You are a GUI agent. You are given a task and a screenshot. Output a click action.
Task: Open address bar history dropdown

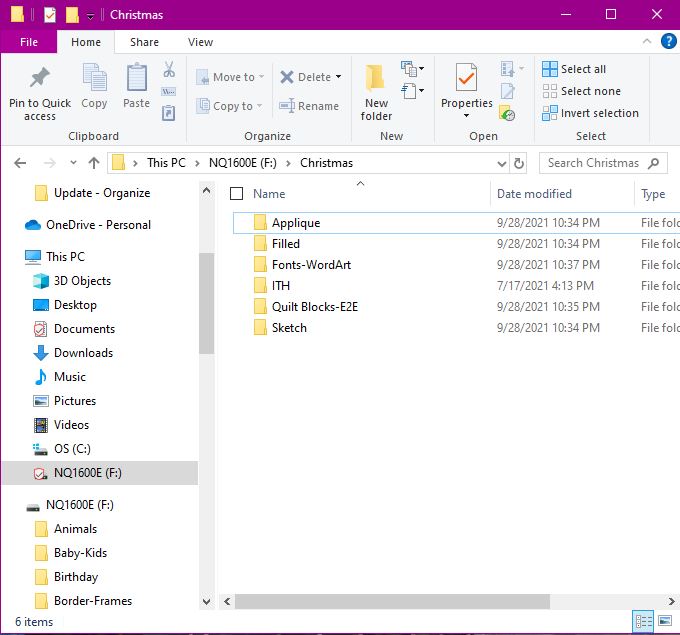tap(501, 164)
